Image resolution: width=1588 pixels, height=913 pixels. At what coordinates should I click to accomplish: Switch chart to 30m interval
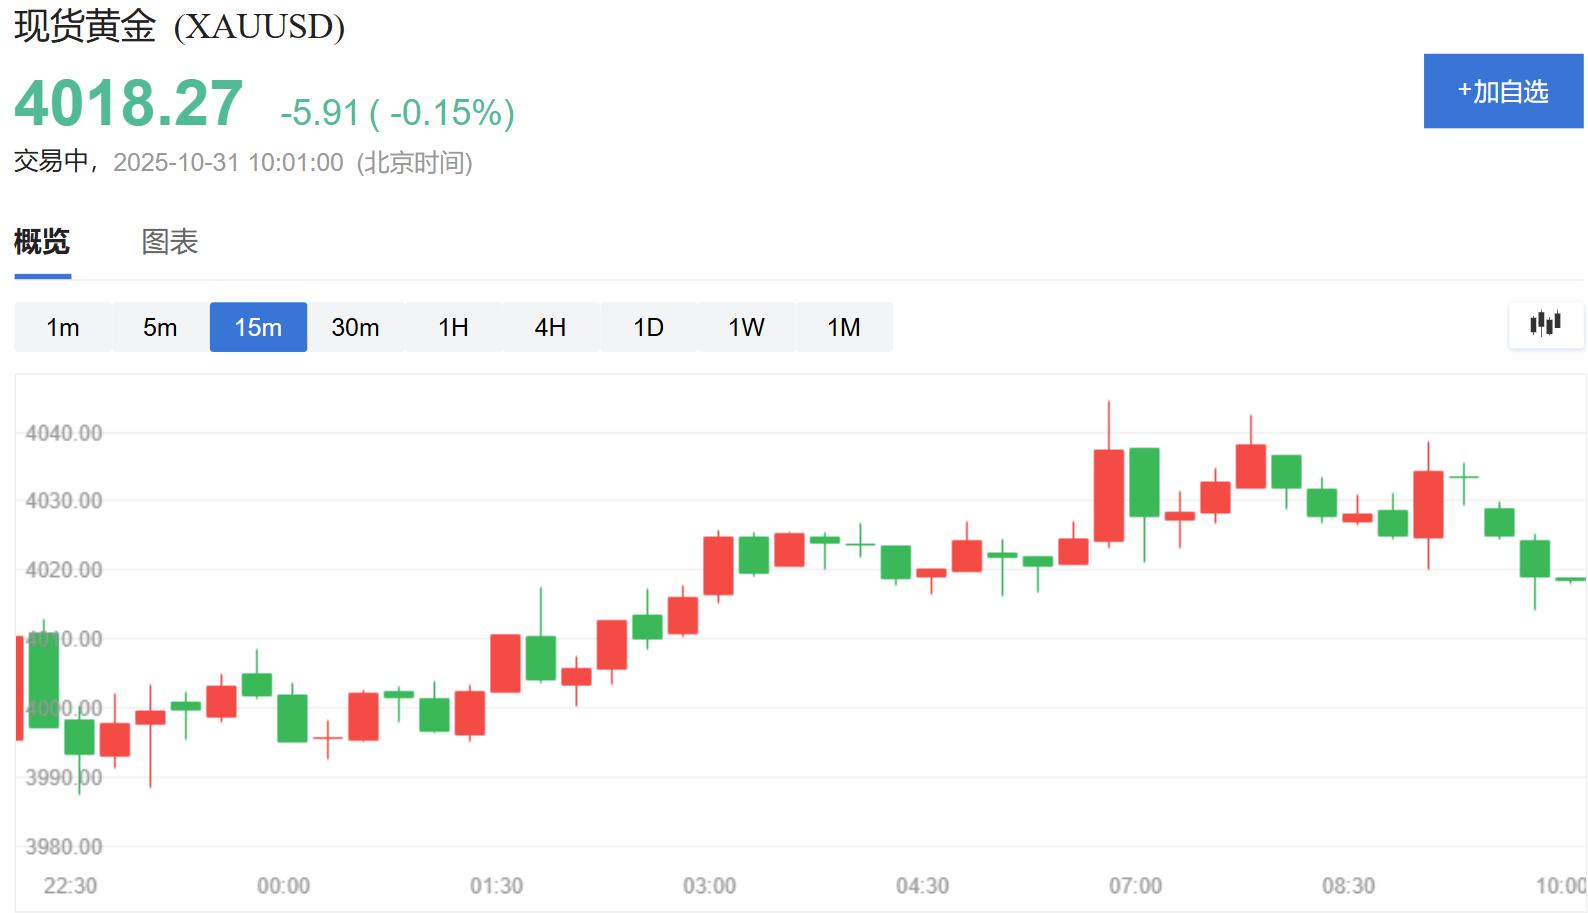[x=355, y=327]
